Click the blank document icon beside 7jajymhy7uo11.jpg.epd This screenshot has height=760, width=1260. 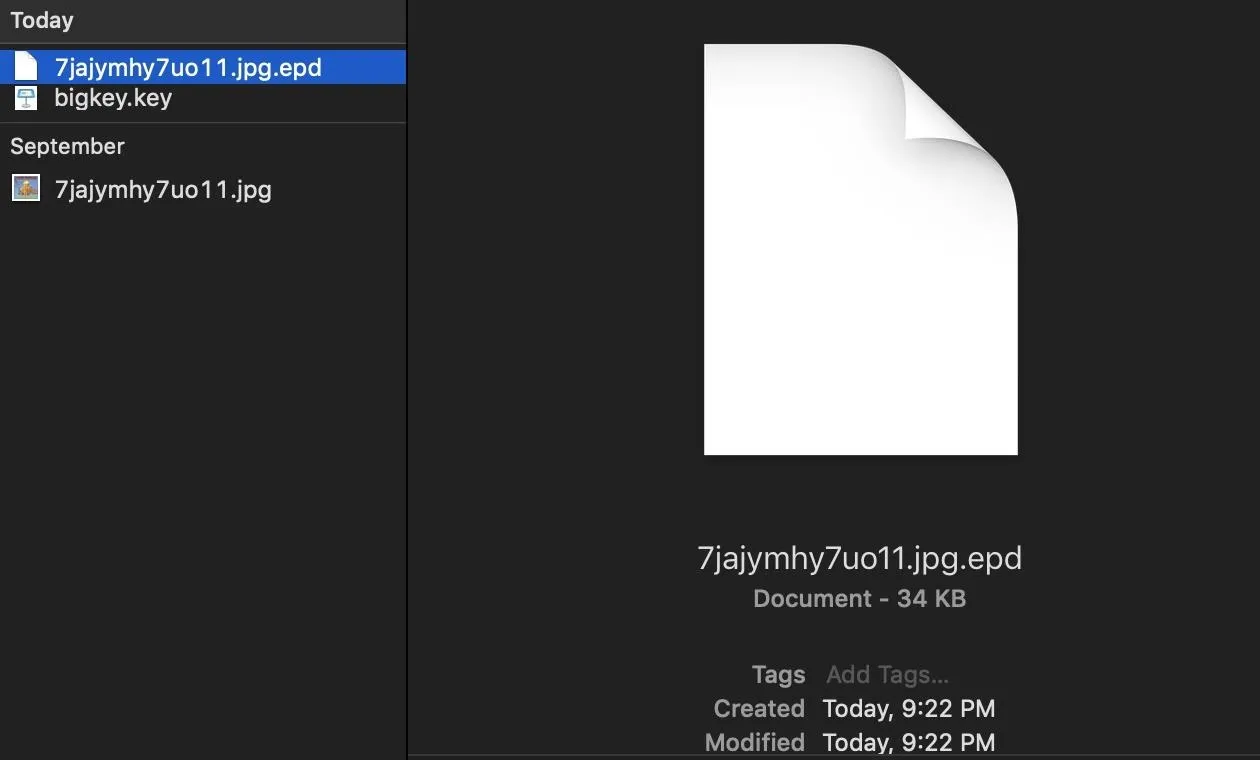coord(26,67)
